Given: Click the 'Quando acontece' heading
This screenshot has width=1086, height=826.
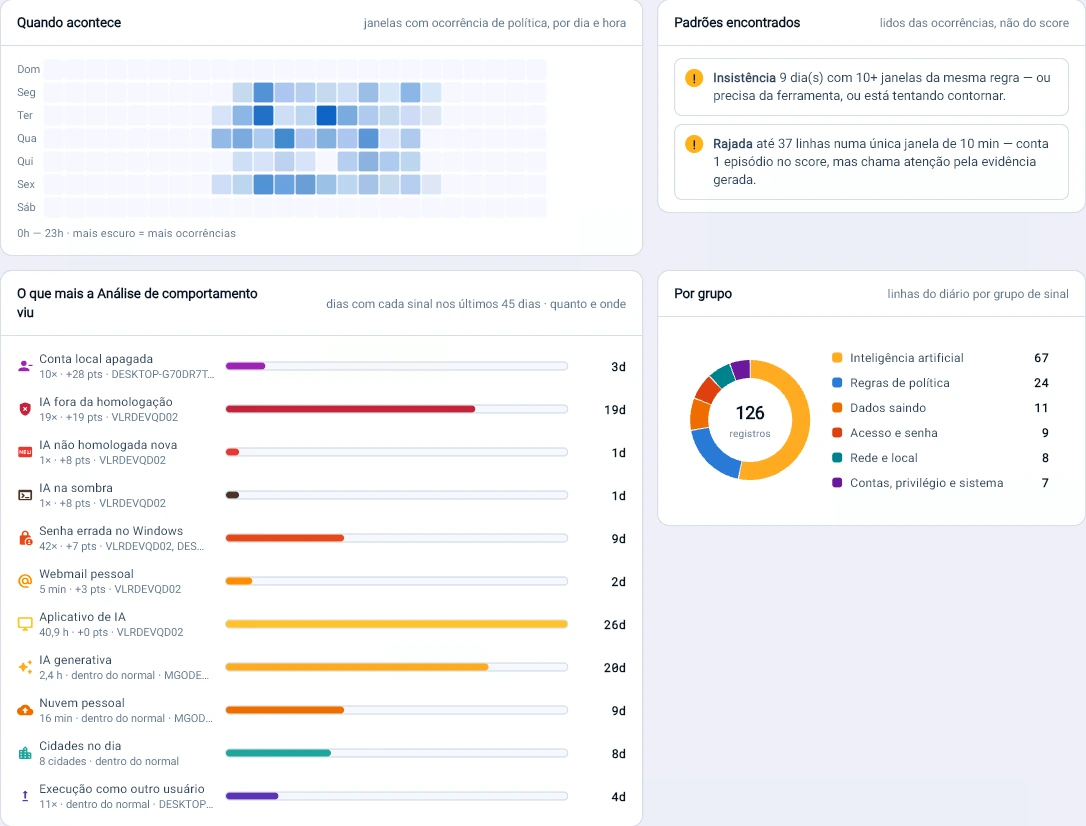Looking at the screenshot, I should [x=69, y=23].
